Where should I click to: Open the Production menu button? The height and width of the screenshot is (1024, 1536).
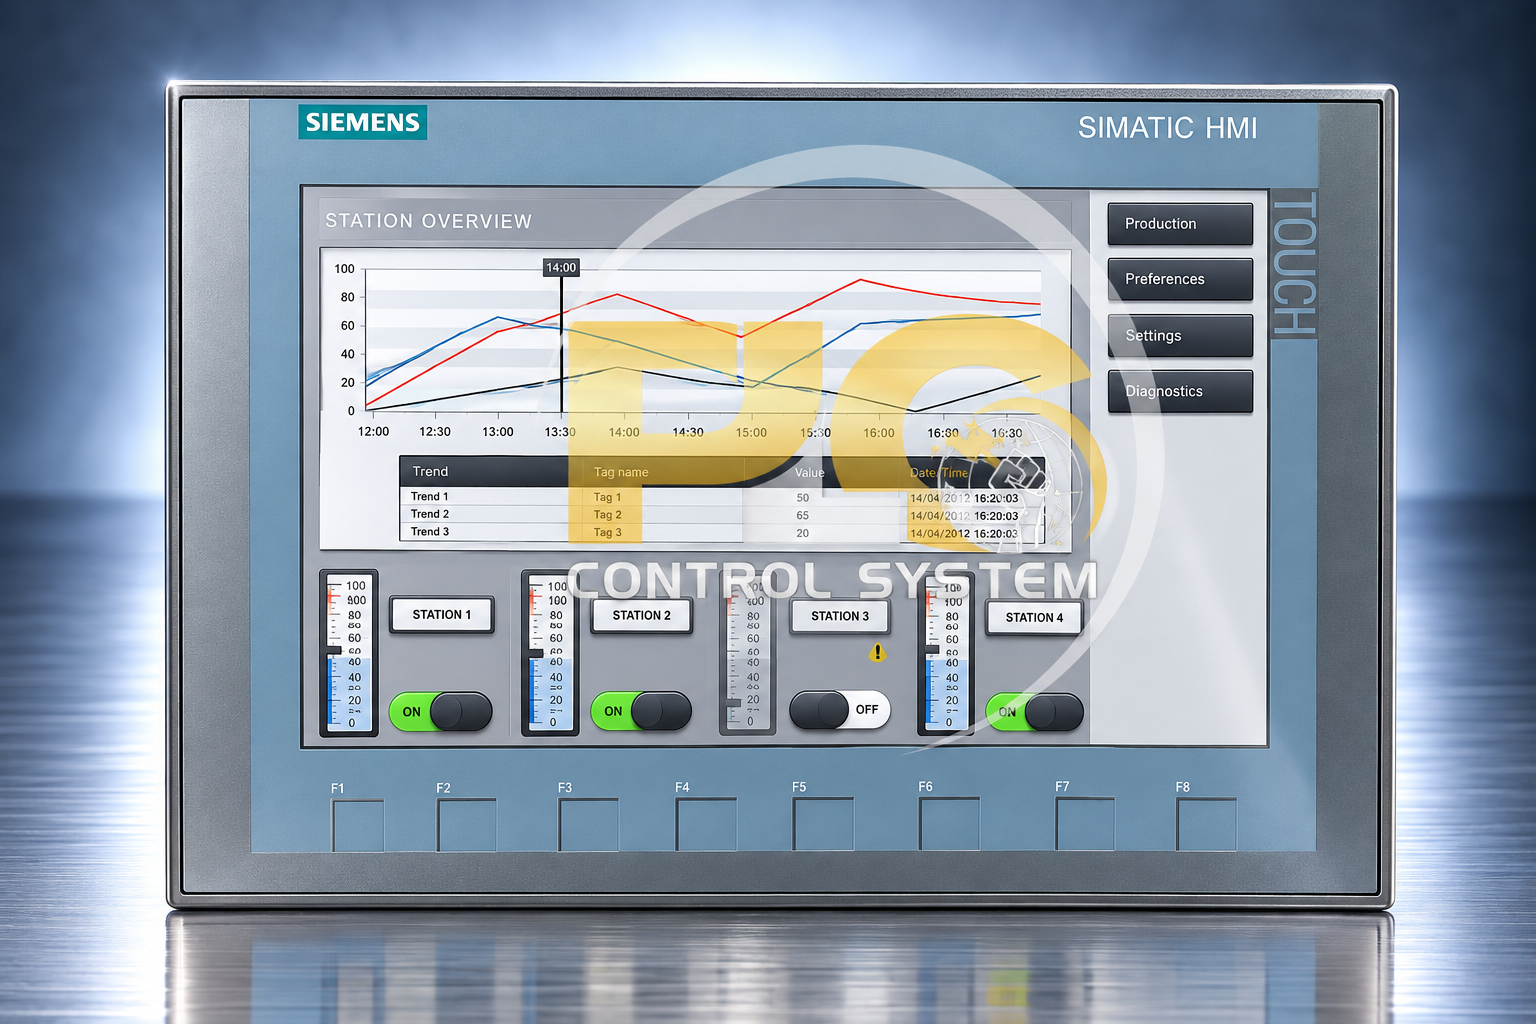click(x=1180, y=224)
